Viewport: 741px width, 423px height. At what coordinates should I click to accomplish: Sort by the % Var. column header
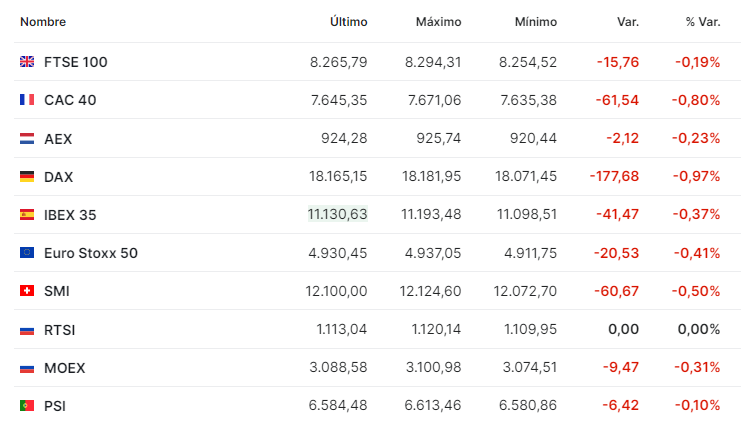click(x=703, y=22)
